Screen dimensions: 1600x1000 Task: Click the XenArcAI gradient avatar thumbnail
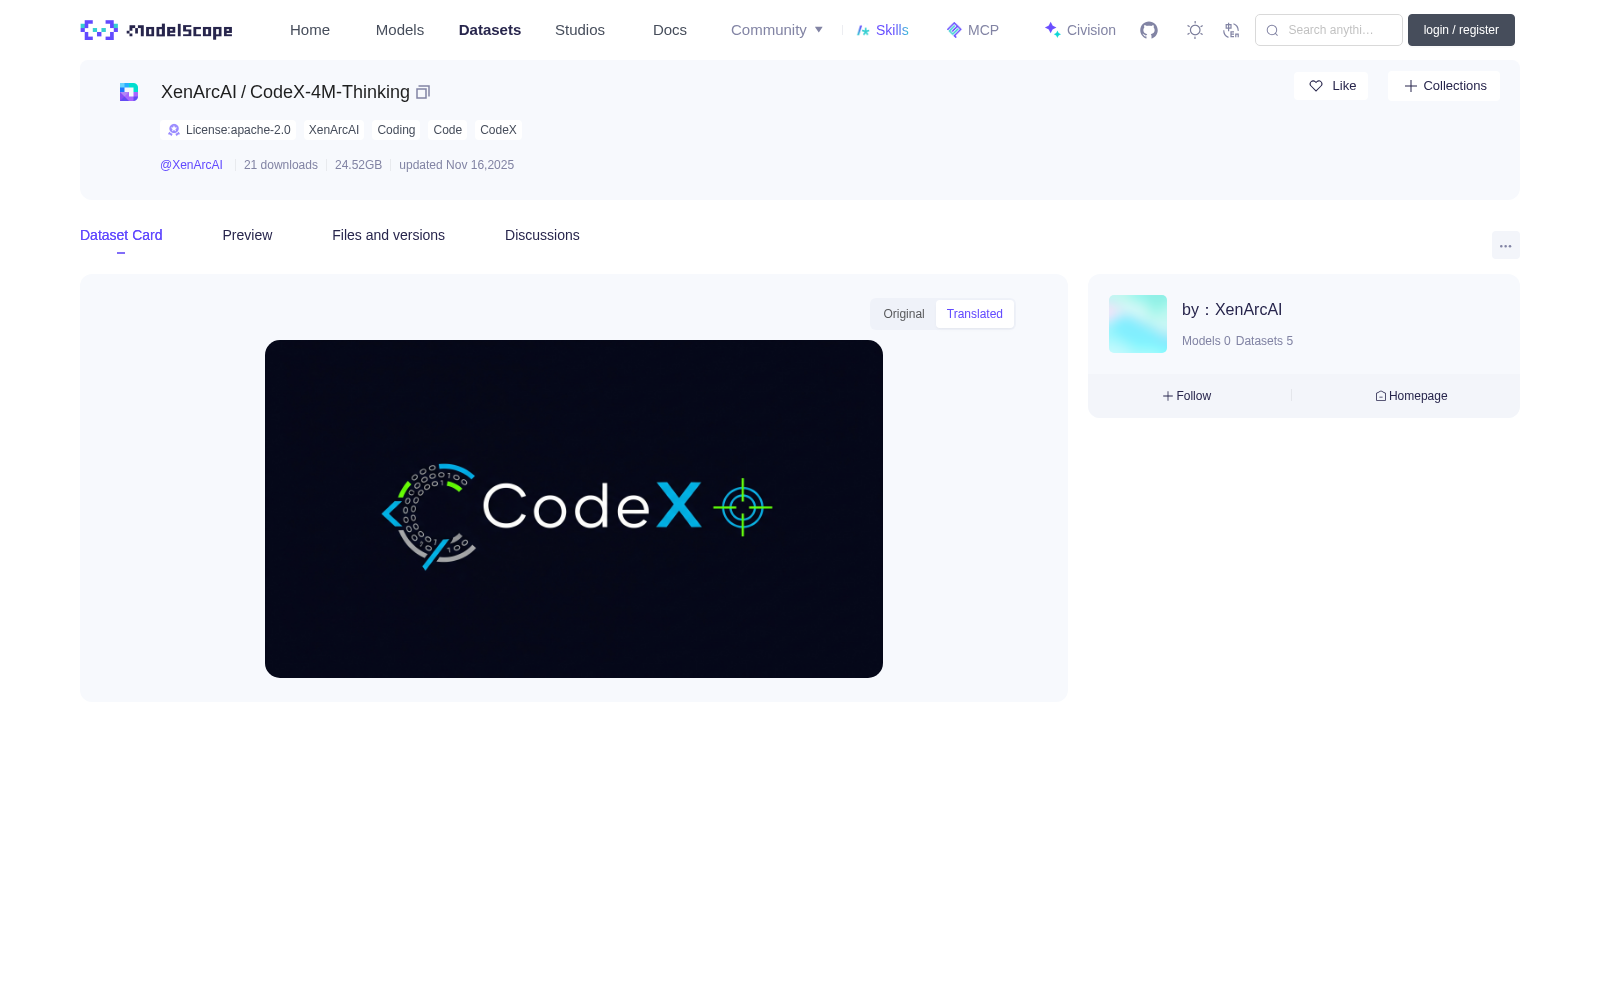coord(1138,324)
